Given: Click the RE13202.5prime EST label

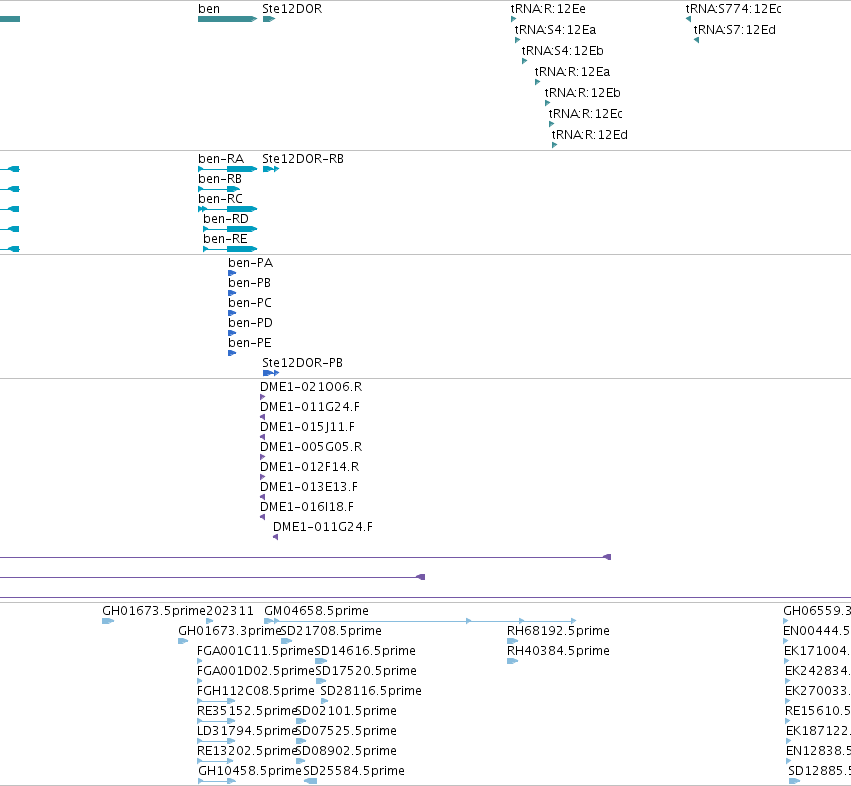Looking at the screenshot, I should [247, 751].
